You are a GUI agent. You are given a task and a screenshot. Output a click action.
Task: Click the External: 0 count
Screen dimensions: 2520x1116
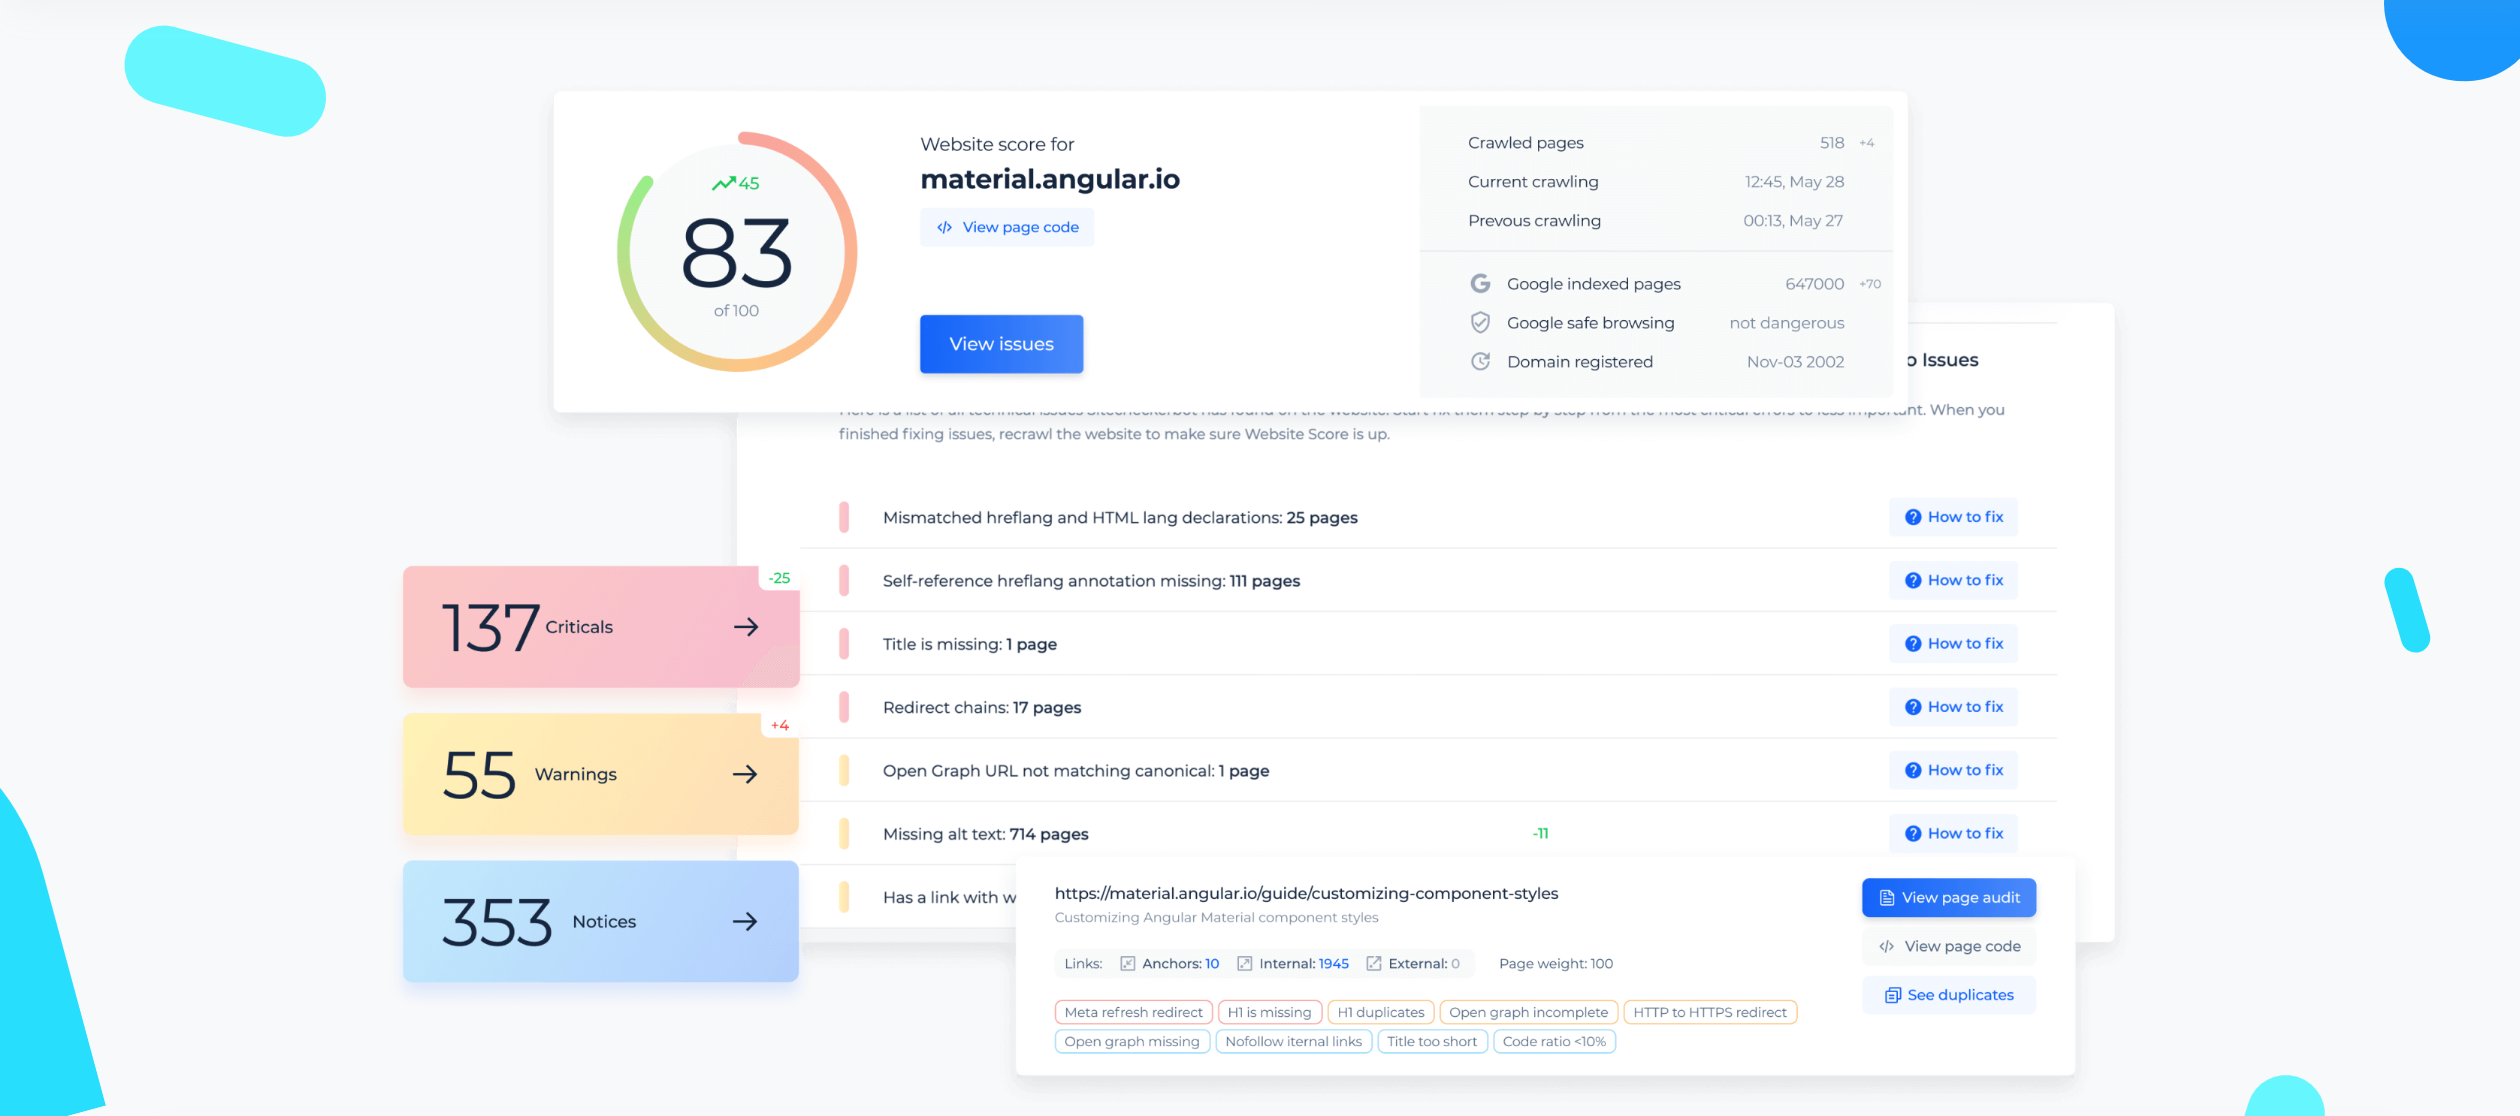[x=1424, y=963]
